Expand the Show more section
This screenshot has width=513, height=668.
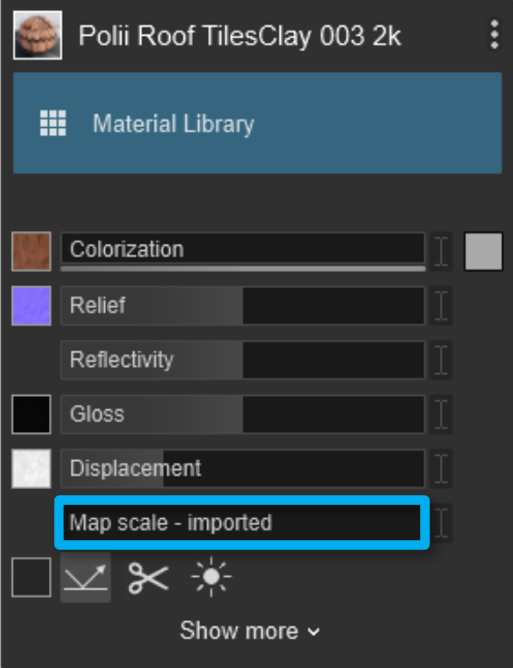tap(249, 631)
